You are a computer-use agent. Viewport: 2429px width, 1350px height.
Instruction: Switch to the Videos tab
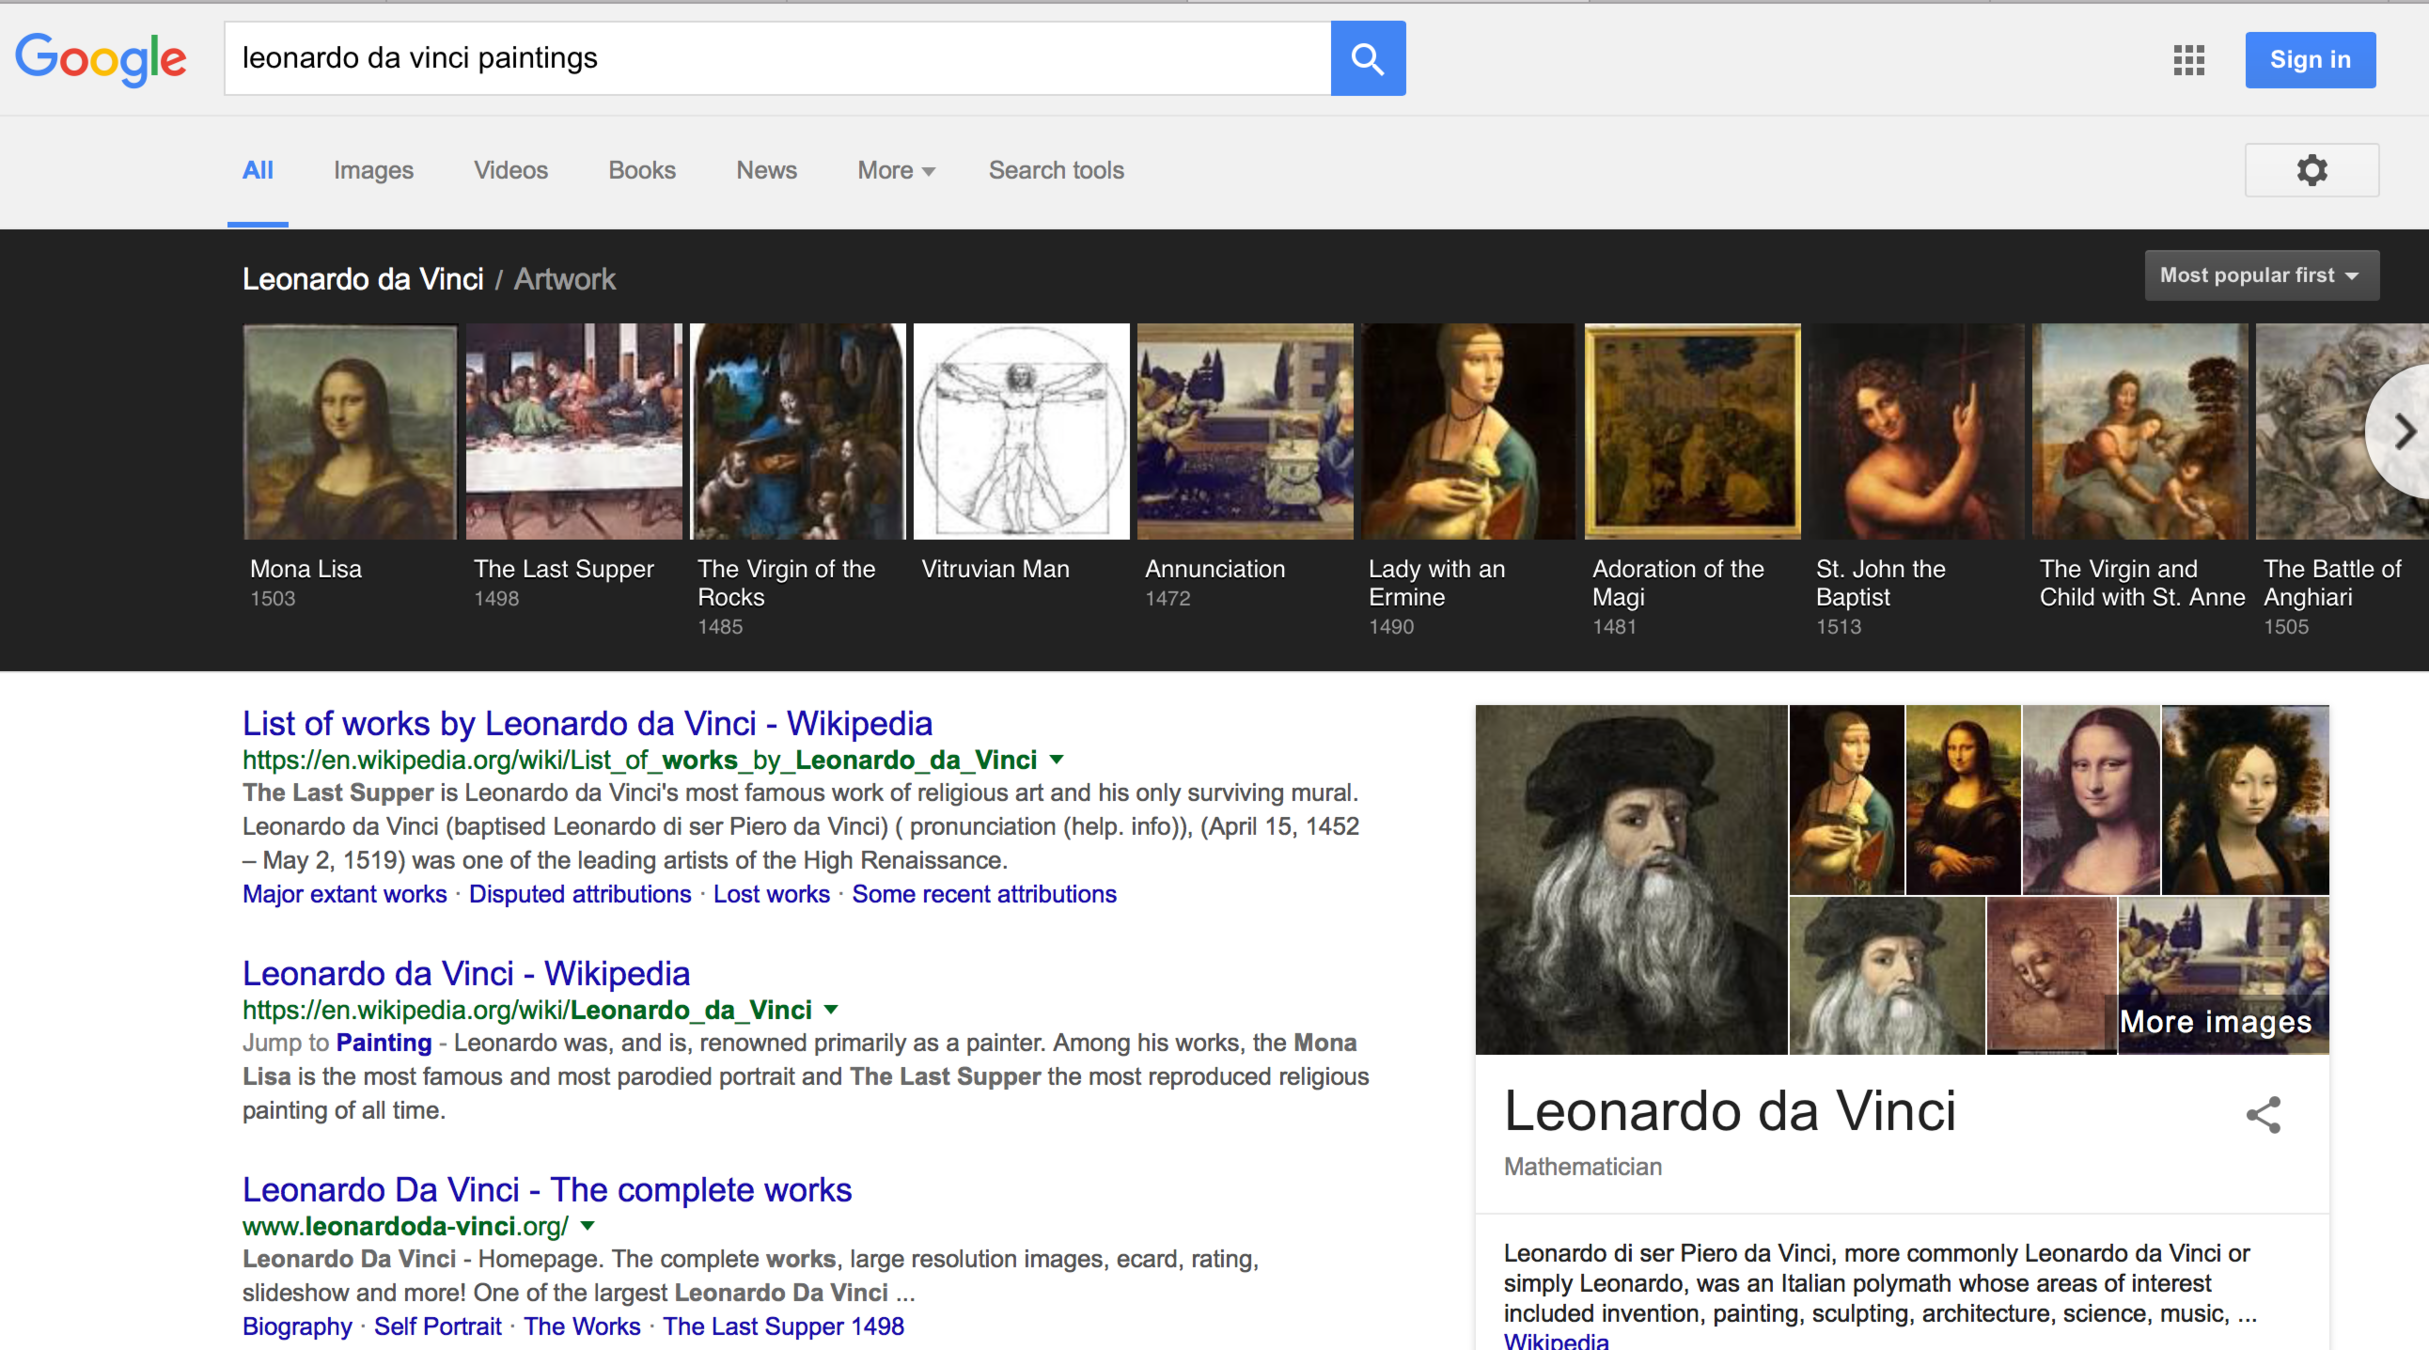click(x=510, y=171)
